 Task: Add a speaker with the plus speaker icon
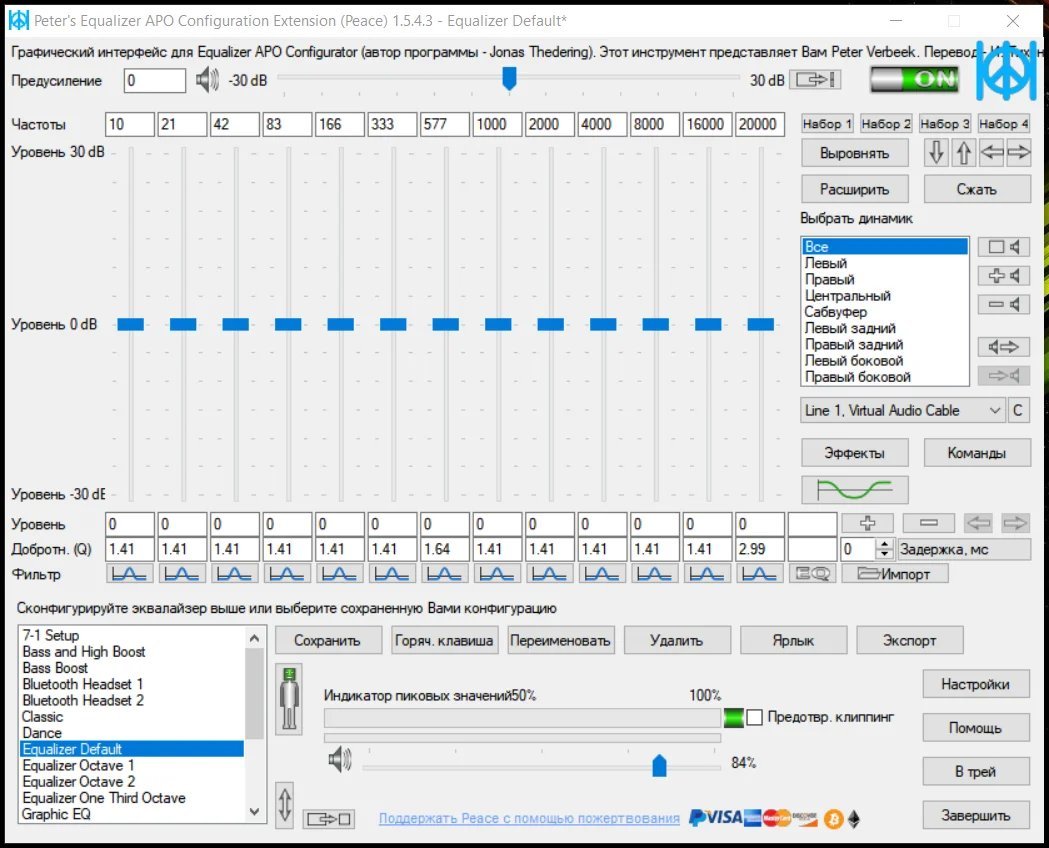pyautogui.click(x=1004, y=276)
